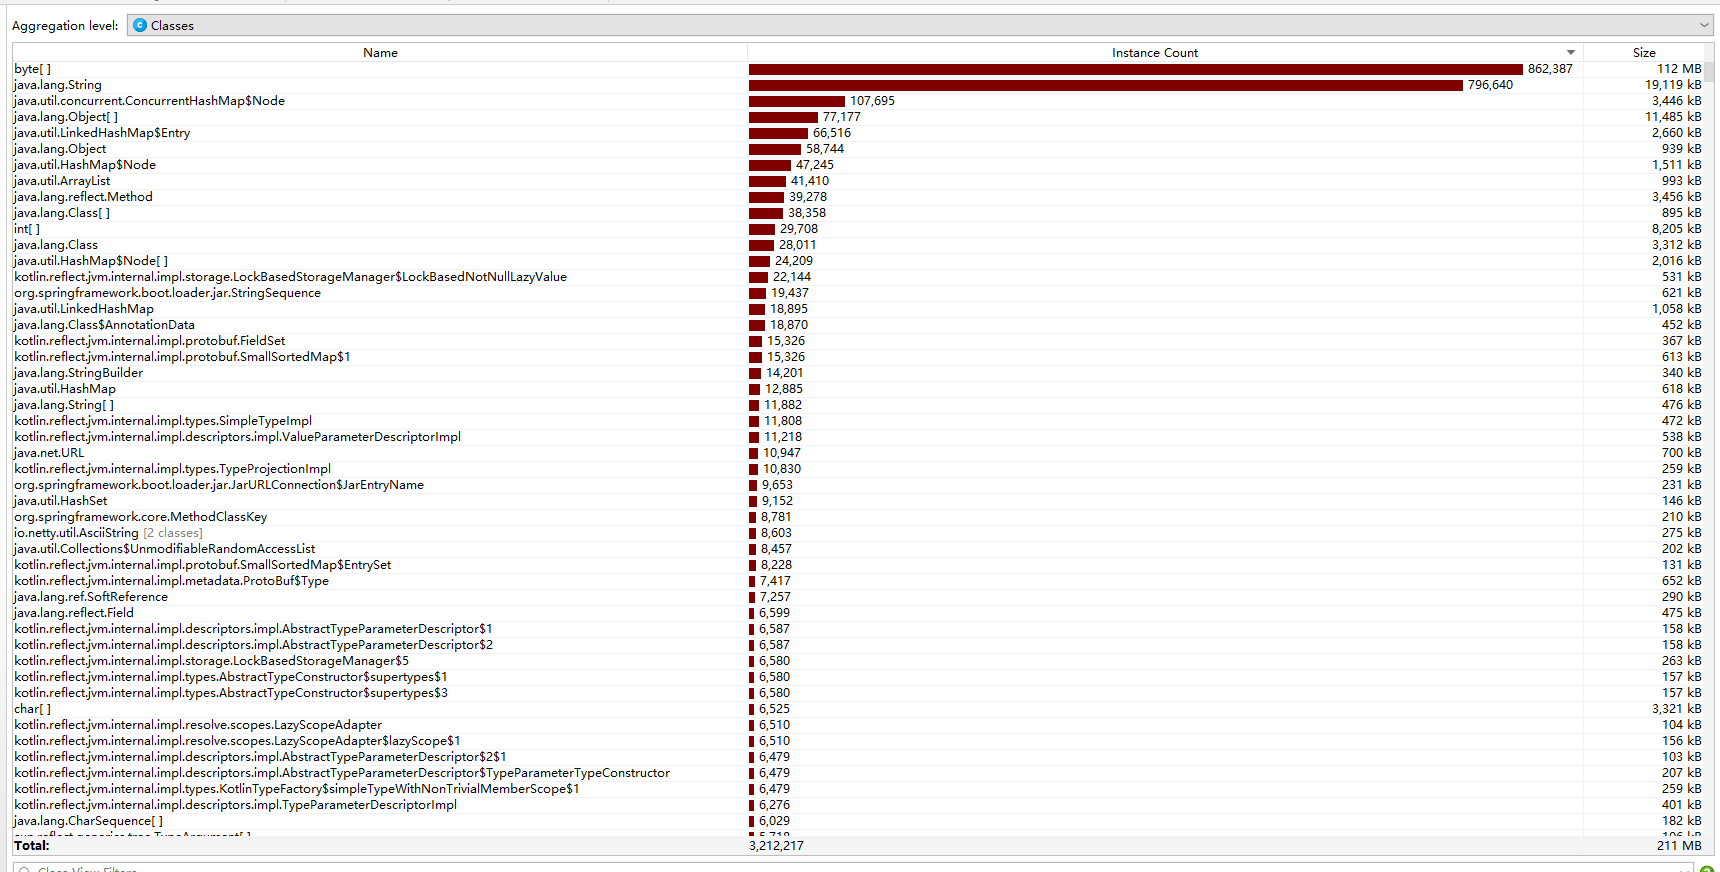This screenshot has height=872, width=1720.
Task: Sort by the Name column header
Action: point(380,53)
